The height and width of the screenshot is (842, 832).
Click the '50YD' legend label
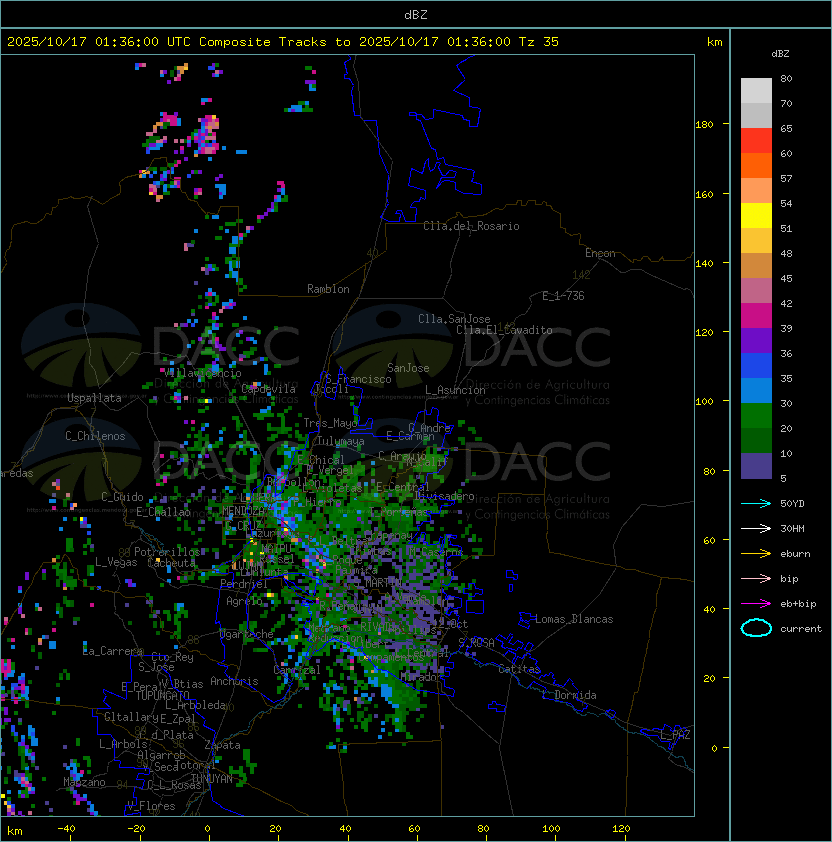point(792,503)
